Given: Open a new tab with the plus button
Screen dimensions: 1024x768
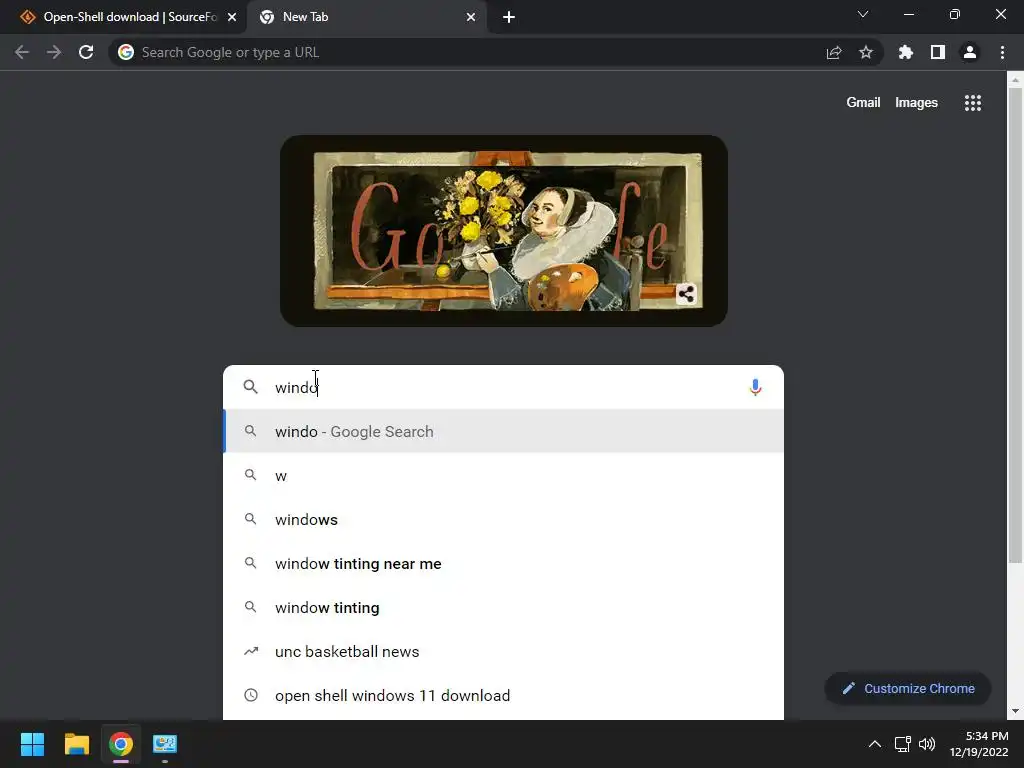Looking at the screenshot, I should (509, 17).
